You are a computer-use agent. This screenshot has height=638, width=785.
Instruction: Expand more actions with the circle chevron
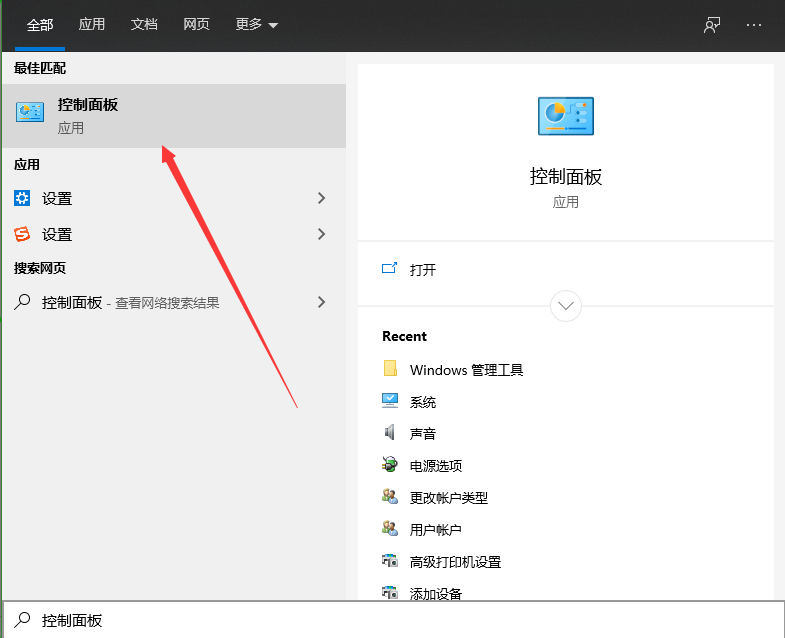click(566, 305)
